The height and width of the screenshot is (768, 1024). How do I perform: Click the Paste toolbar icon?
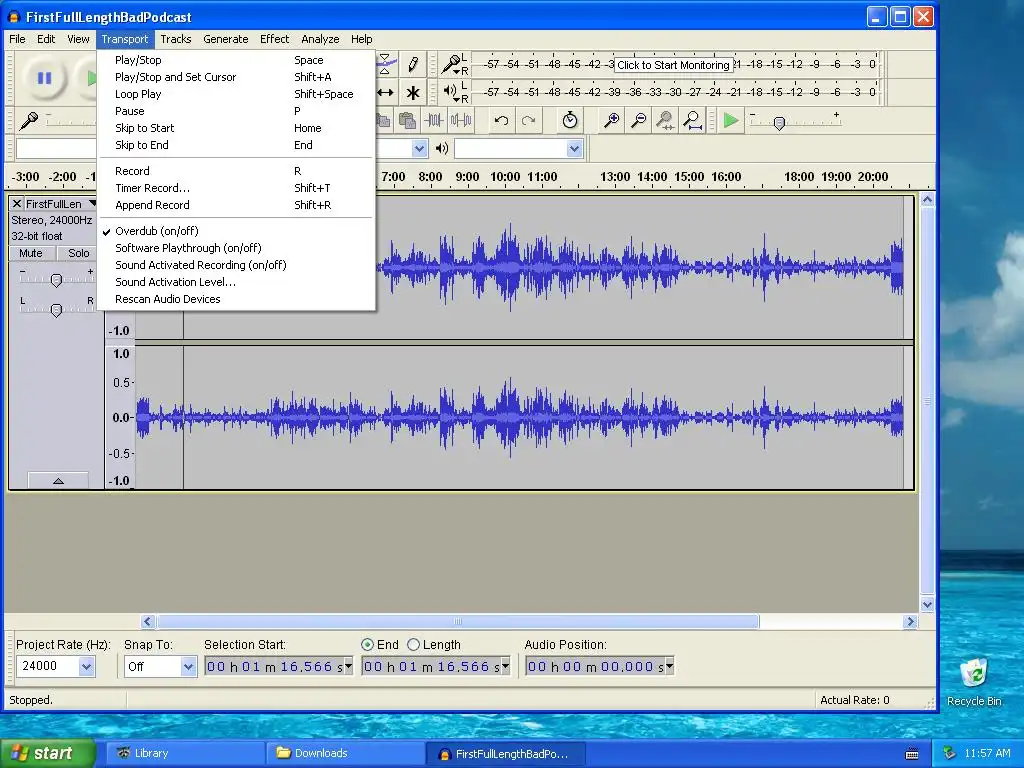coord(408,120)
